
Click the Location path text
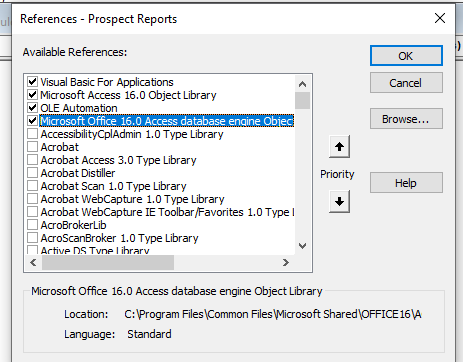click(x=273, y=314)
